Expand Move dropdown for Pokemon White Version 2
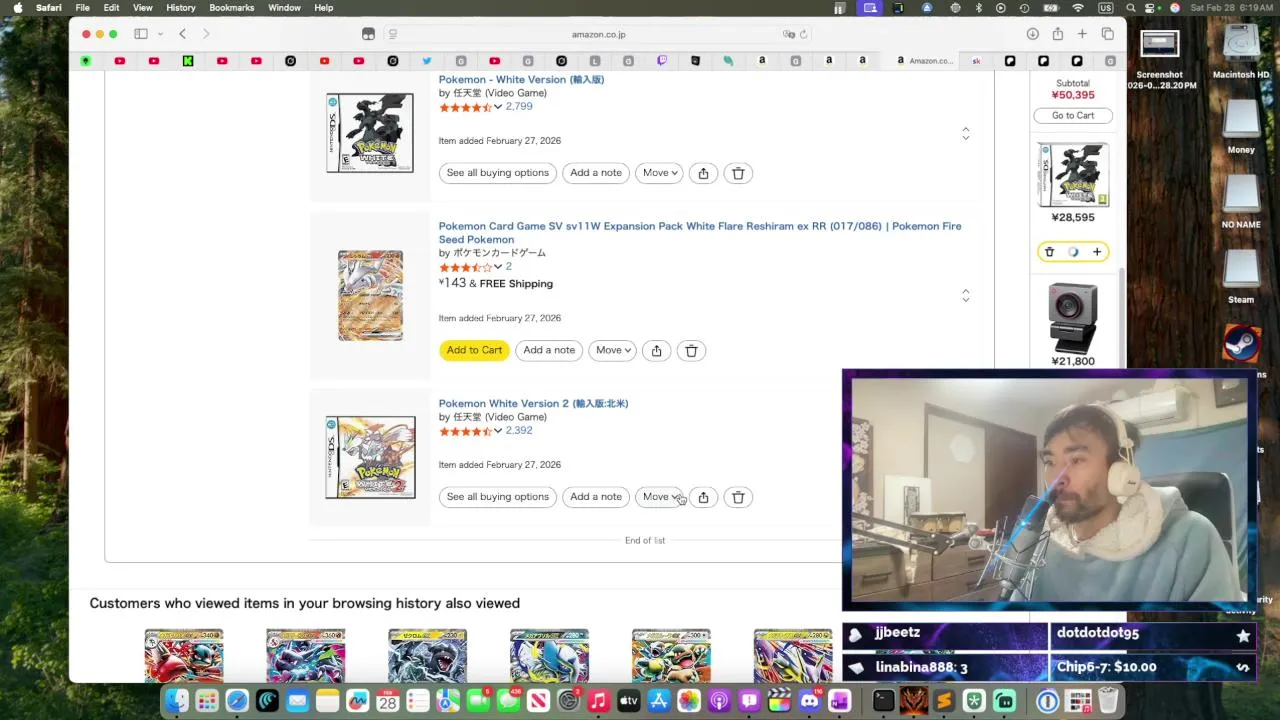 pos(659,497)
